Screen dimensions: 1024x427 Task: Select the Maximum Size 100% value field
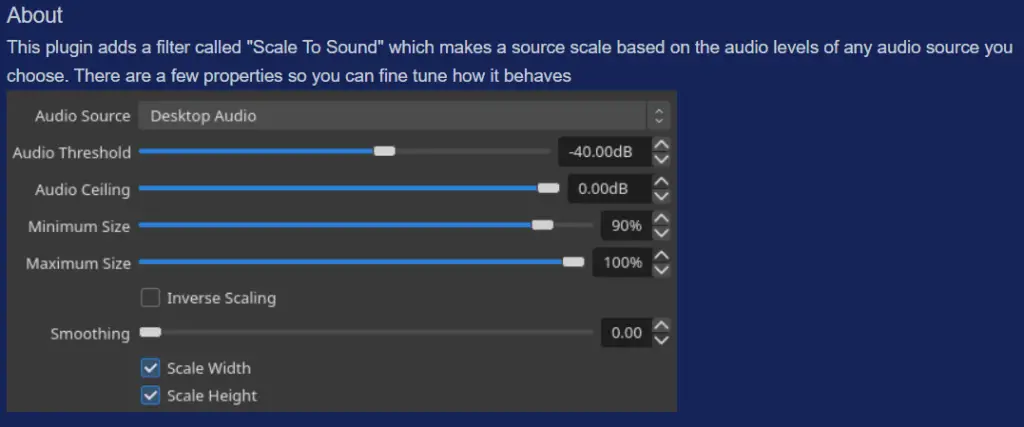[x=622, y=262]
